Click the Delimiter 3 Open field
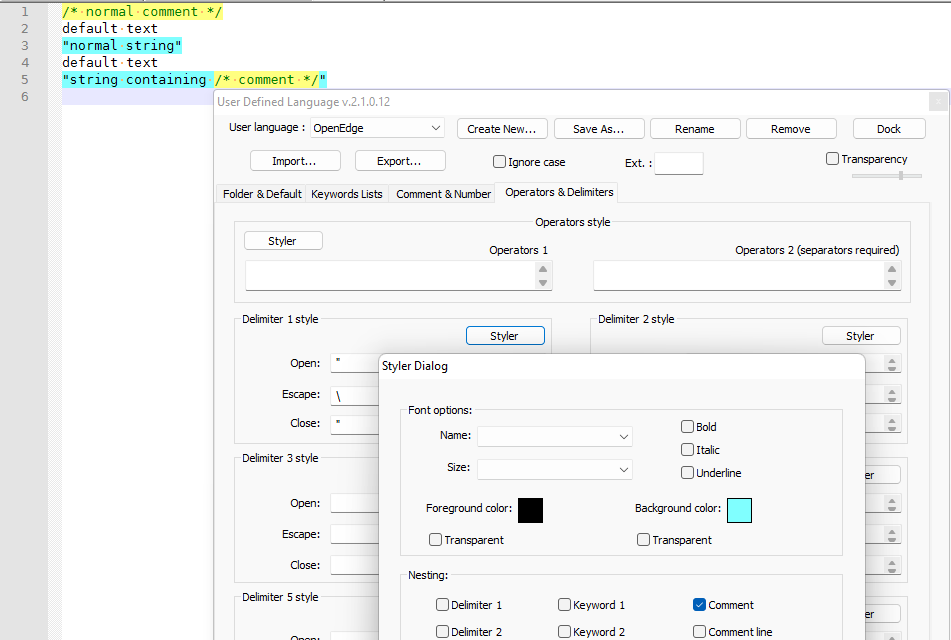Screen dimensions: 951x640 355,504
